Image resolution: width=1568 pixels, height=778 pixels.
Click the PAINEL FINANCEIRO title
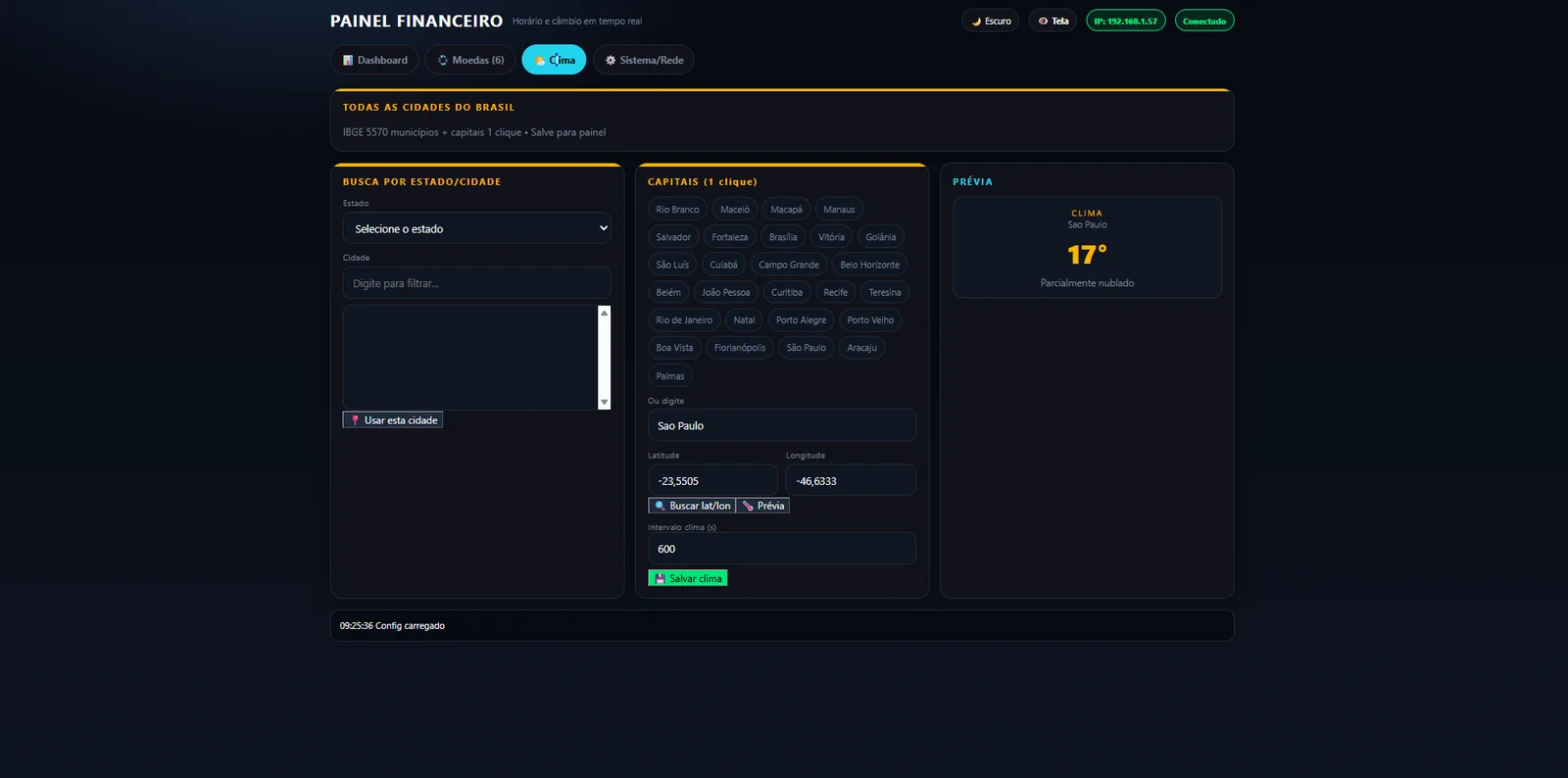416,21
